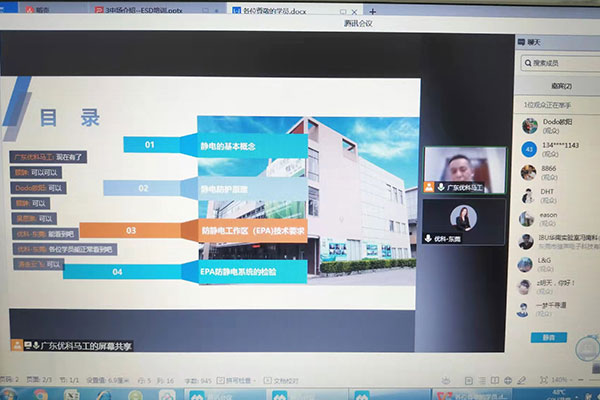Click avatar of participant L&G

[527, 265]
